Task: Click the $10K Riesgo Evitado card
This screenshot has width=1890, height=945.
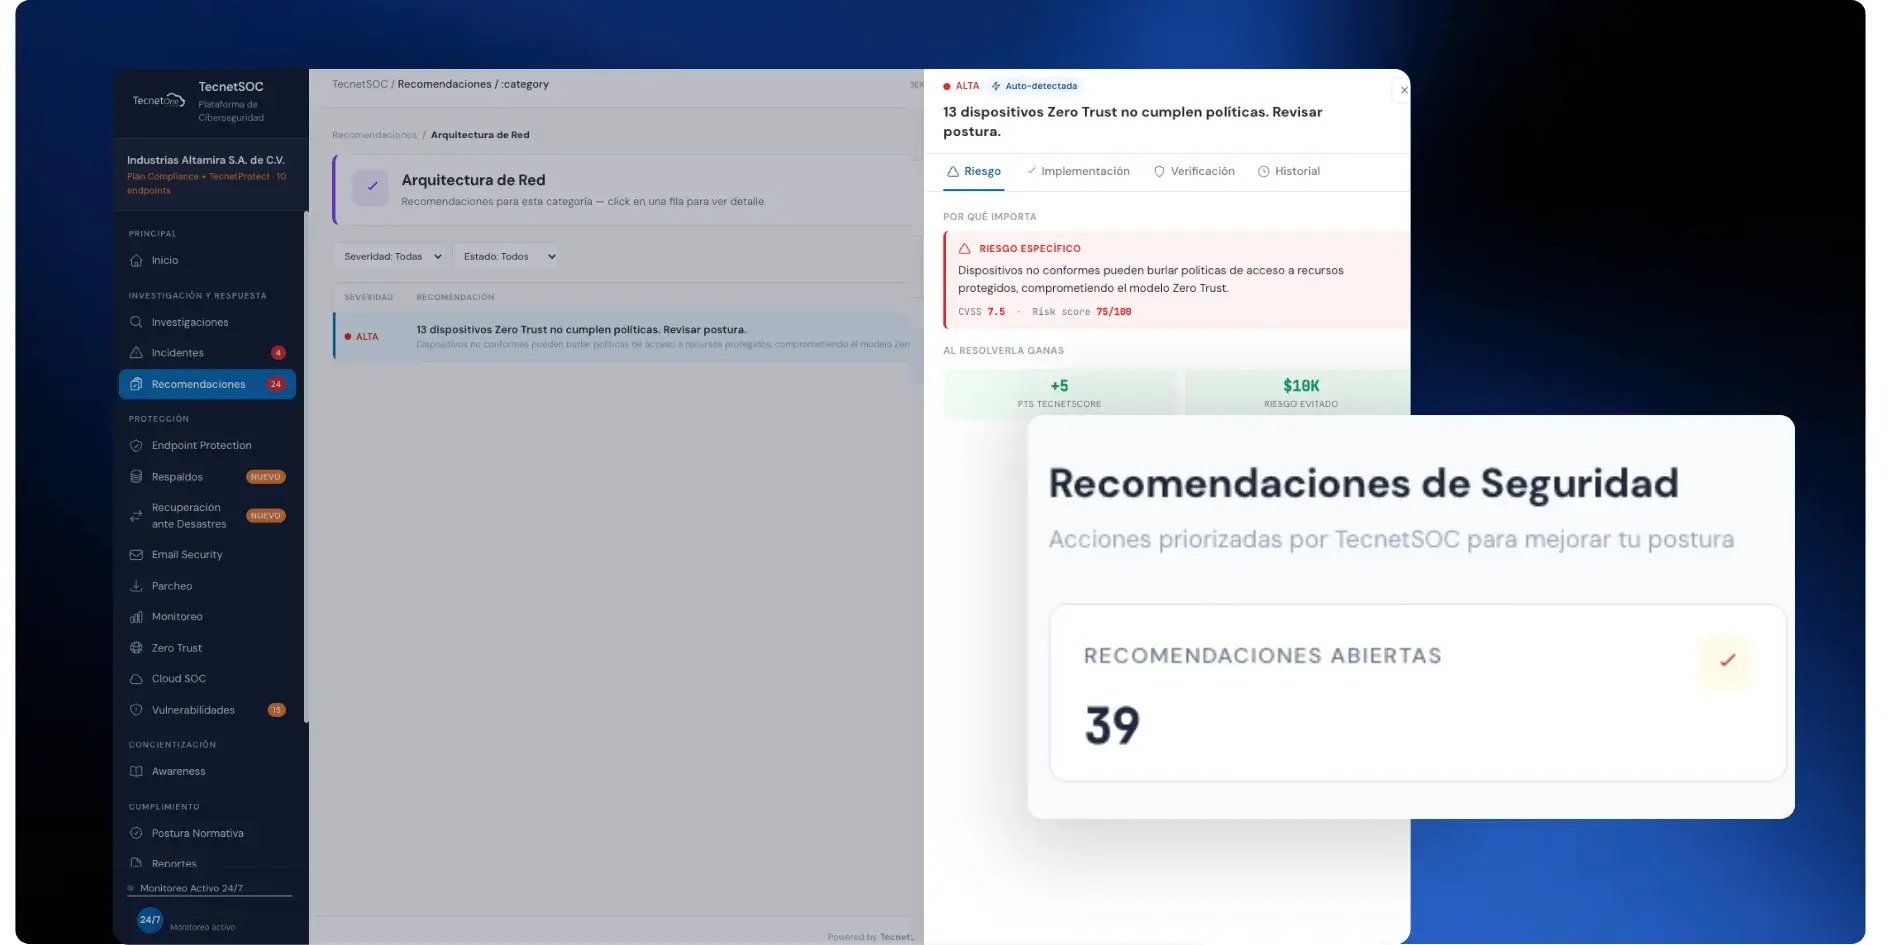Action: (1298, 393)
